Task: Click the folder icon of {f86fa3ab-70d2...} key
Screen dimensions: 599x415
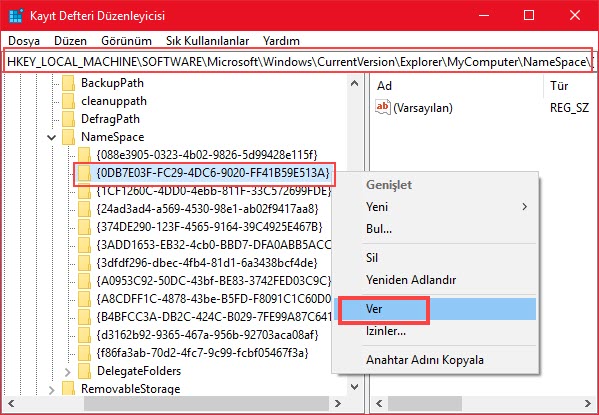Action: click(84, 353)
